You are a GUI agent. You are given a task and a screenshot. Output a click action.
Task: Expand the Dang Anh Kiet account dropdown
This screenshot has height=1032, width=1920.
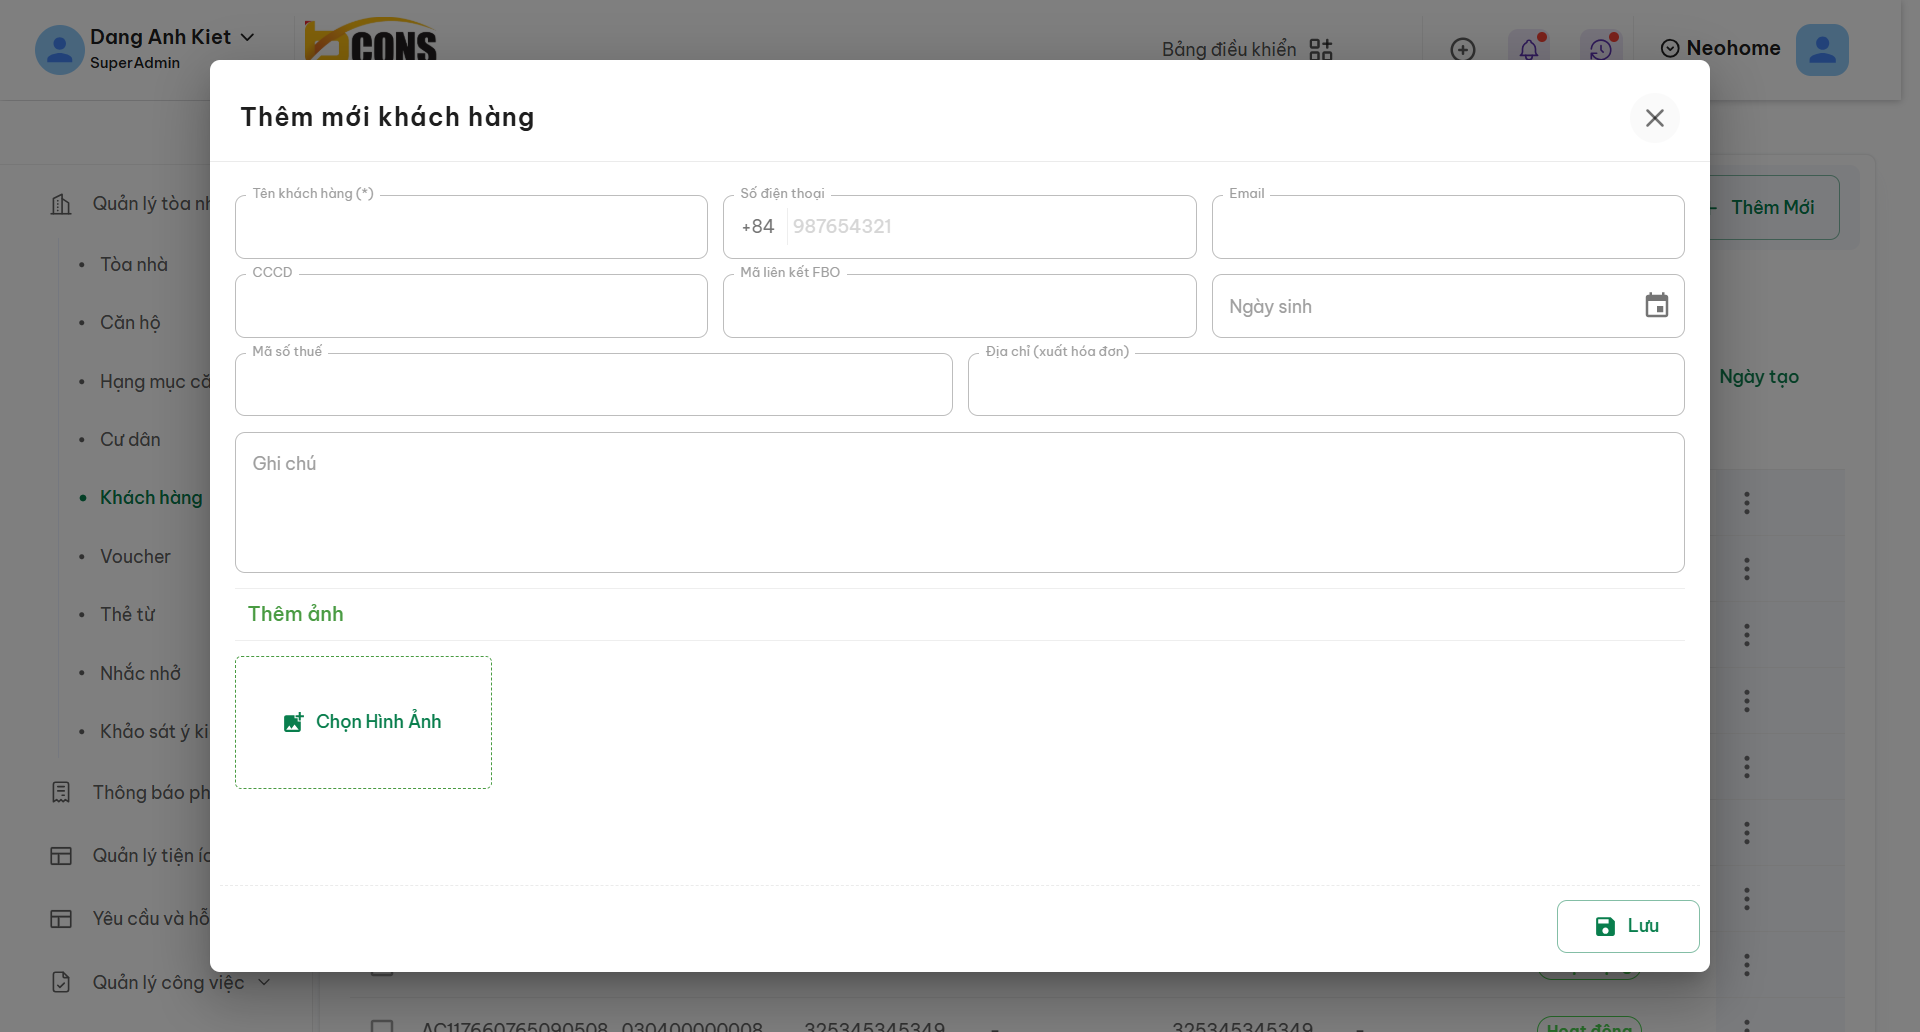point(247,37)
